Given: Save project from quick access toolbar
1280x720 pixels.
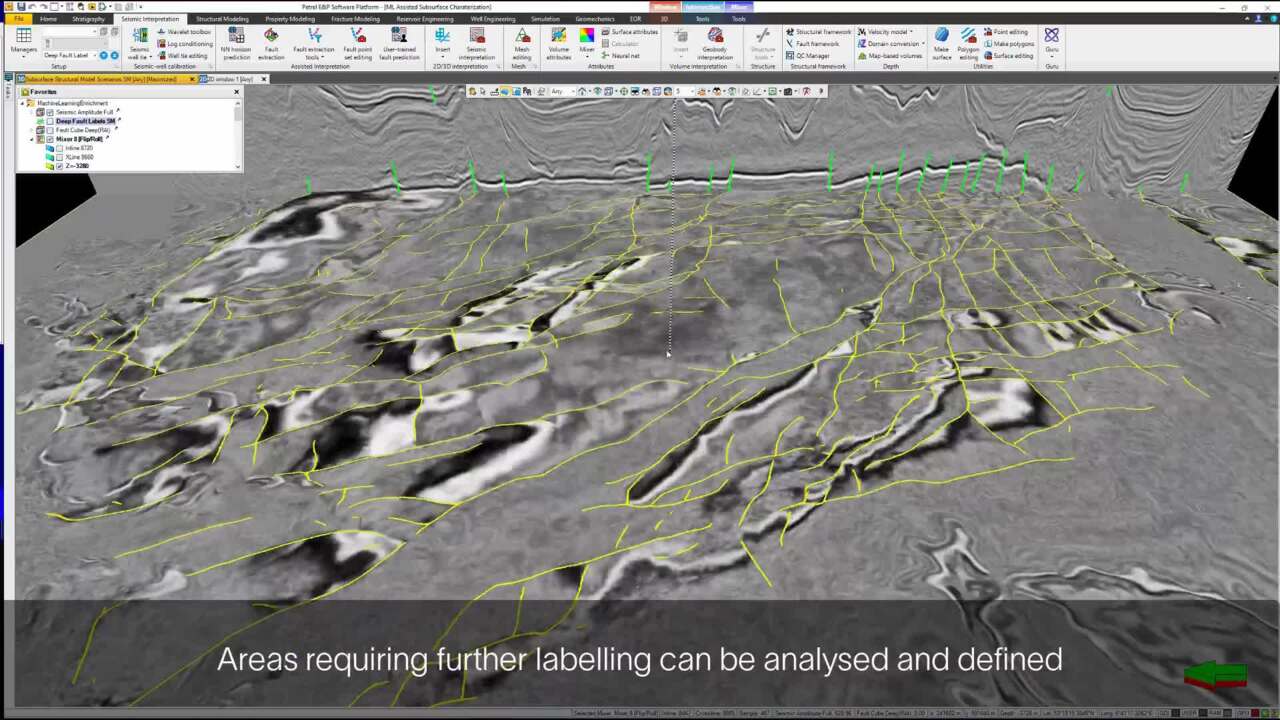Looking at the screenshot, I should 21,7.
